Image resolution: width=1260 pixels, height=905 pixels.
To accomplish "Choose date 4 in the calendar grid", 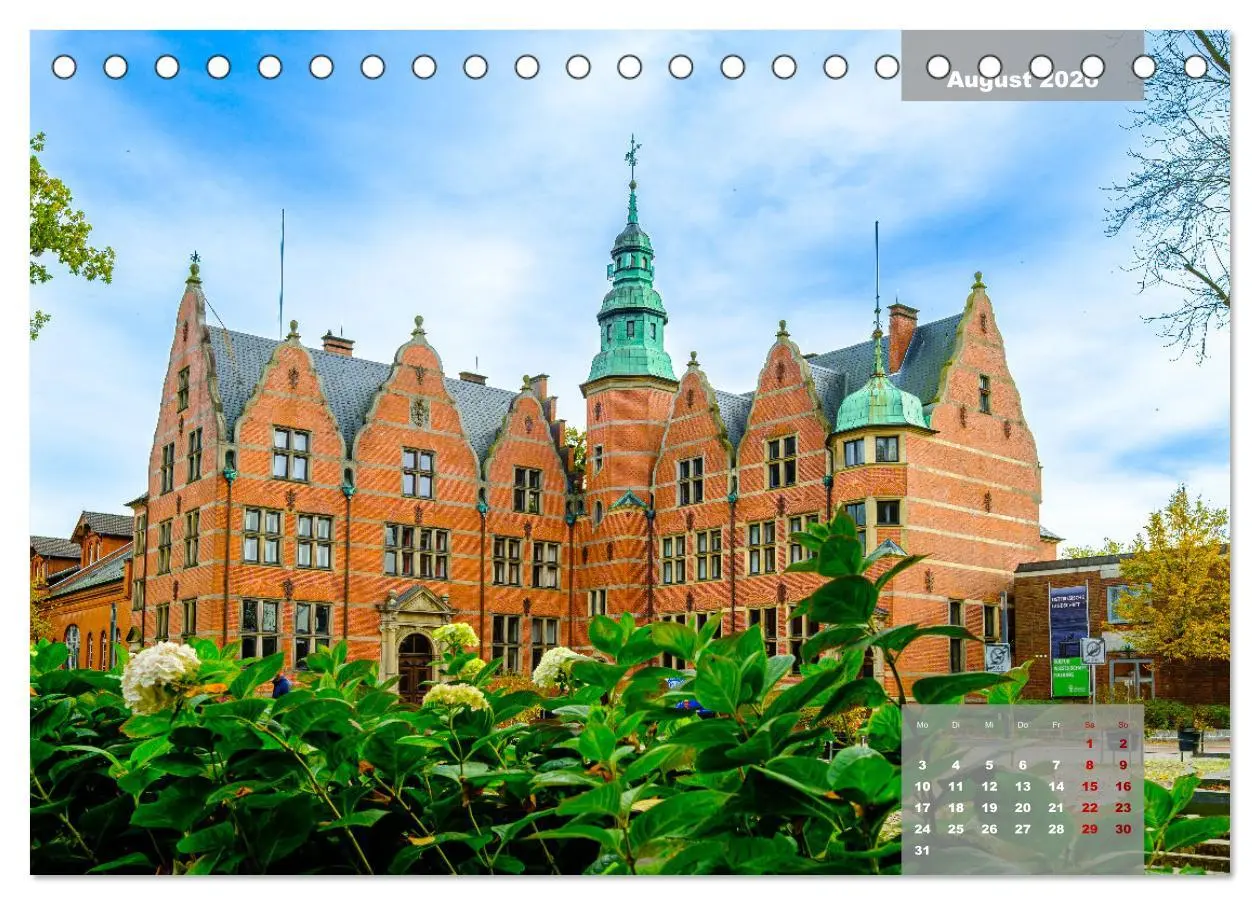I will [x=956, y=765].
